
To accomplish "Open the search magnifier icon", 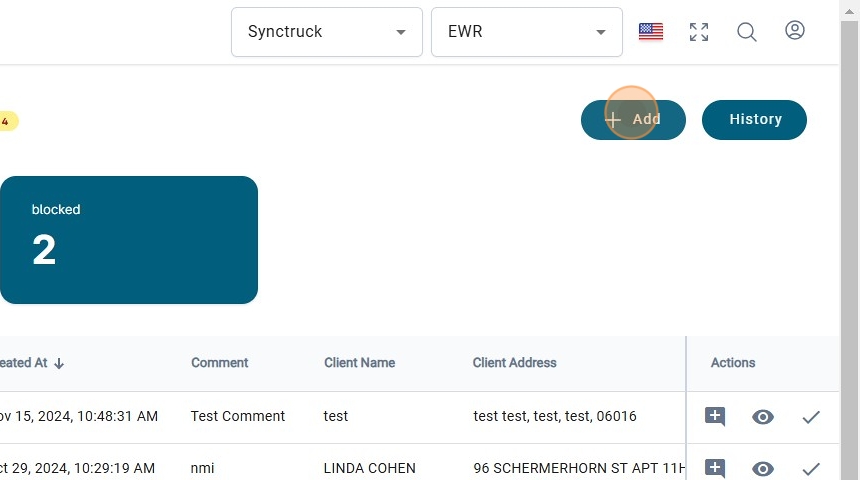I will pos(747,32).
